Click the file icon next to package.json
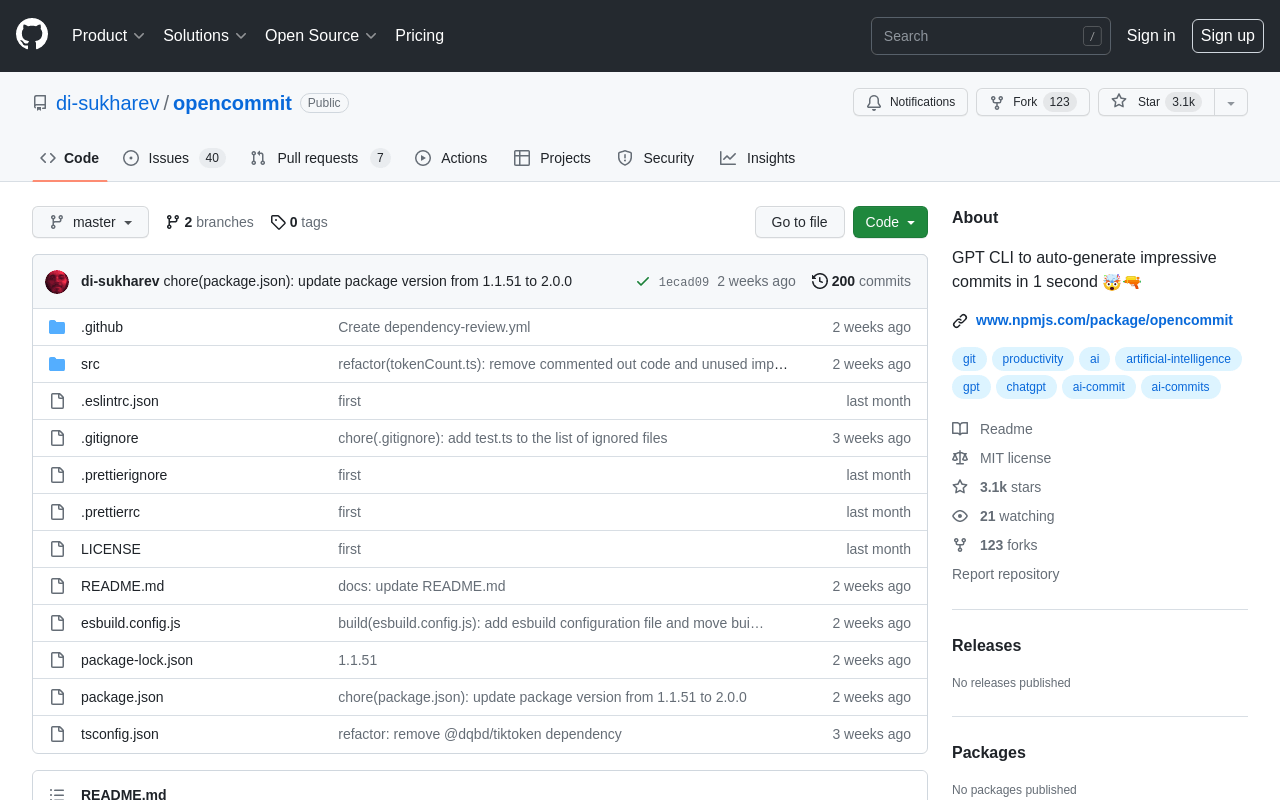This screenshot has width=1280, height=800. [57, 697]
